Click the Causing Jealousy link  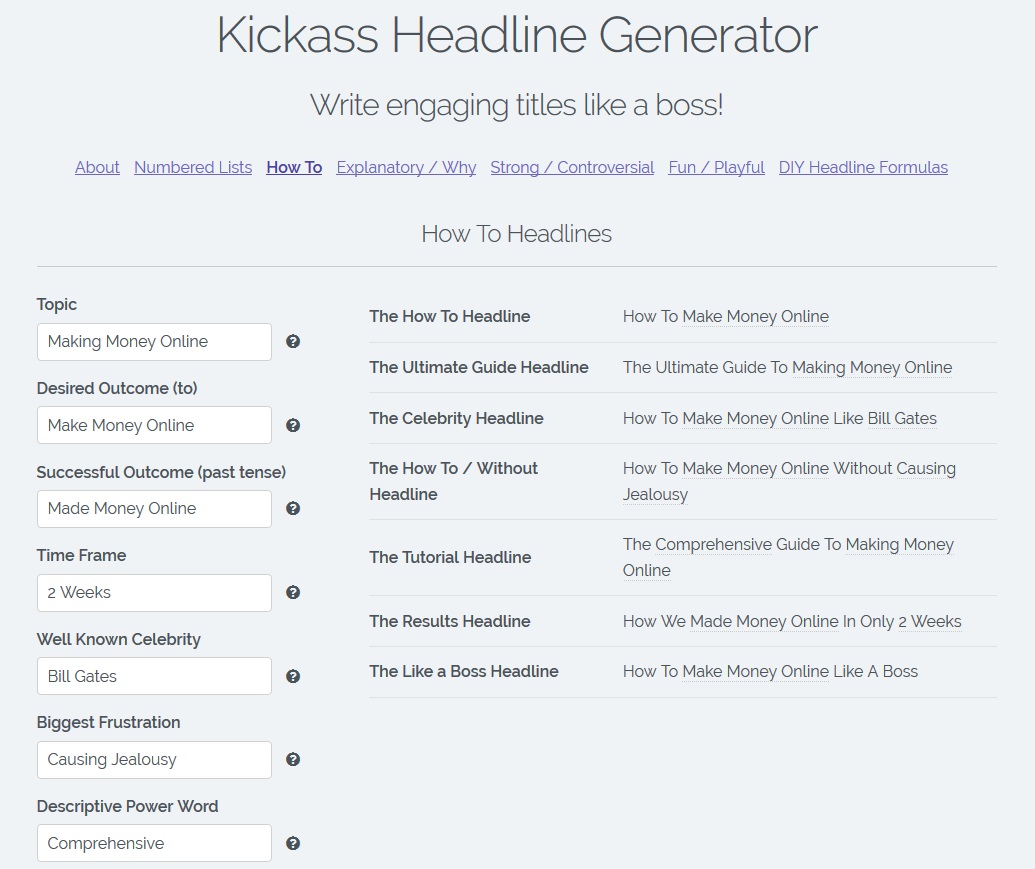[922, 468]
